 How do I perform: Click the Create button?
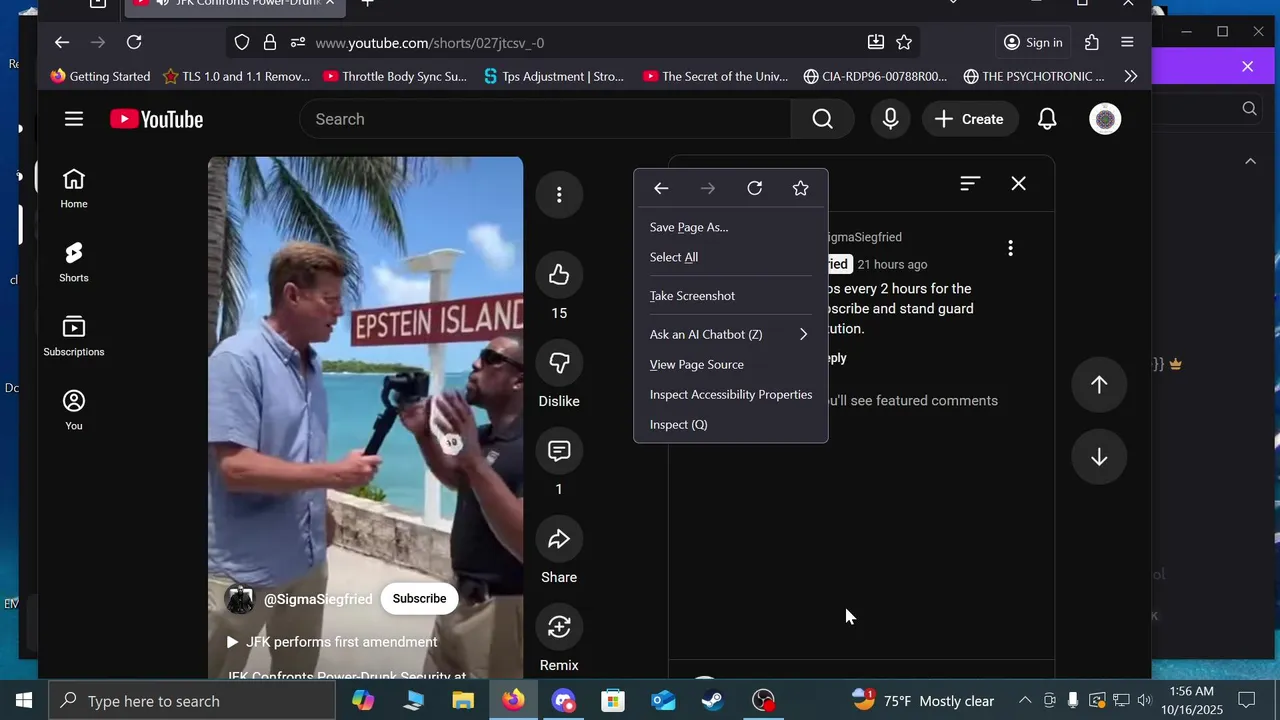click(969, 119)
